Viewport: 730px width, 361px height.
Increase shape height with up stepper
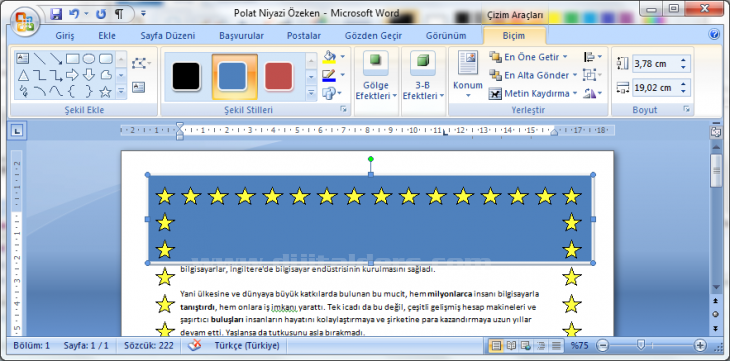tap(683, 60)
